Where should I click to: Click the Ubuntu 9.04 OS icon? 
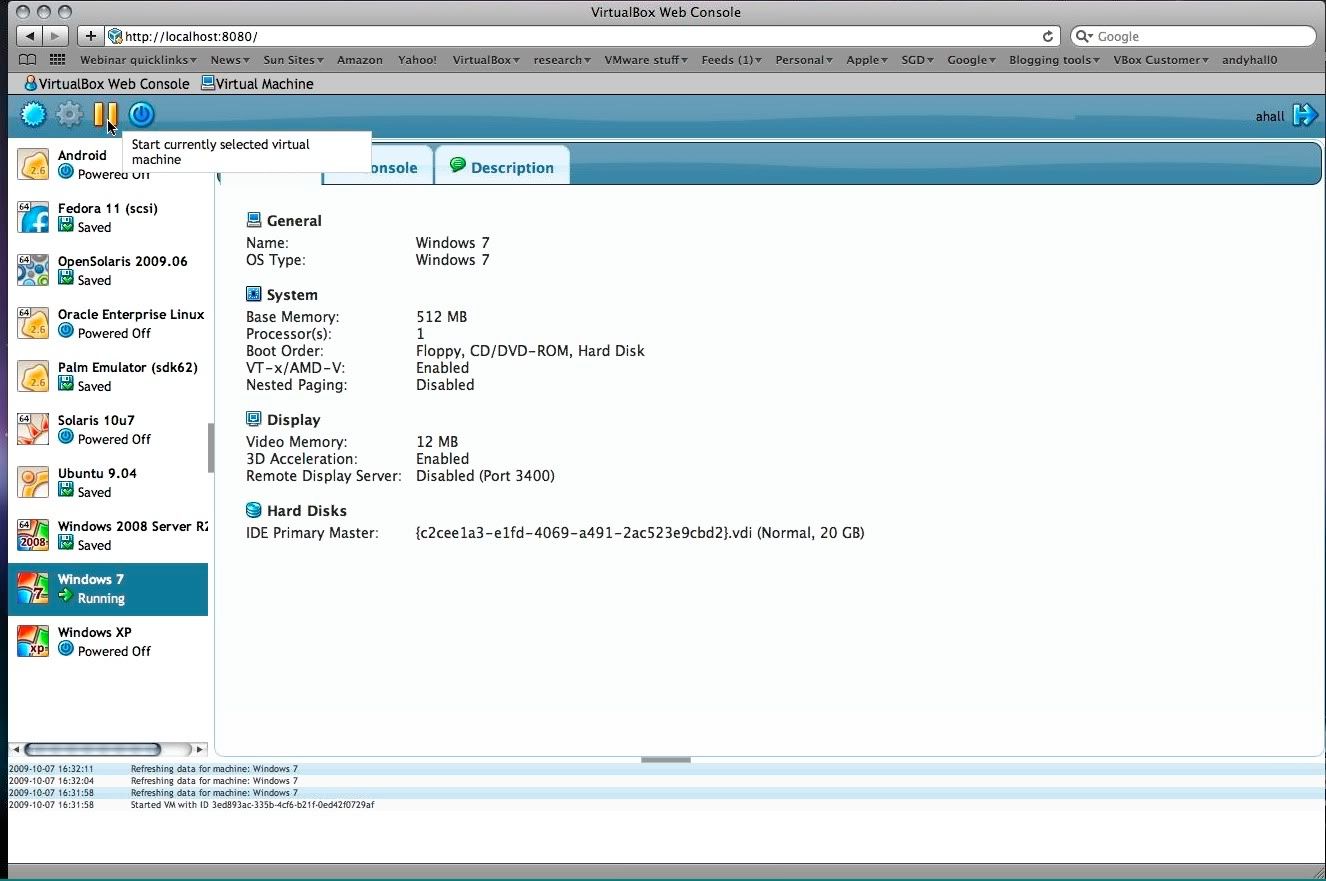click(33, 482)
